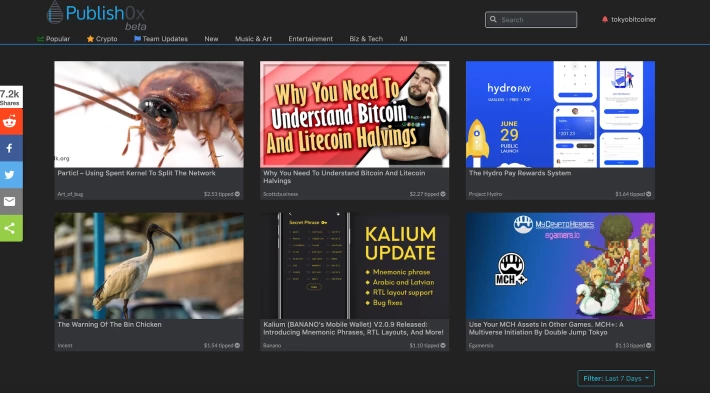The image size is (710, 393).
Task: Expand tip details on Hydro Pay article
Action: click(x=648, y=194)
